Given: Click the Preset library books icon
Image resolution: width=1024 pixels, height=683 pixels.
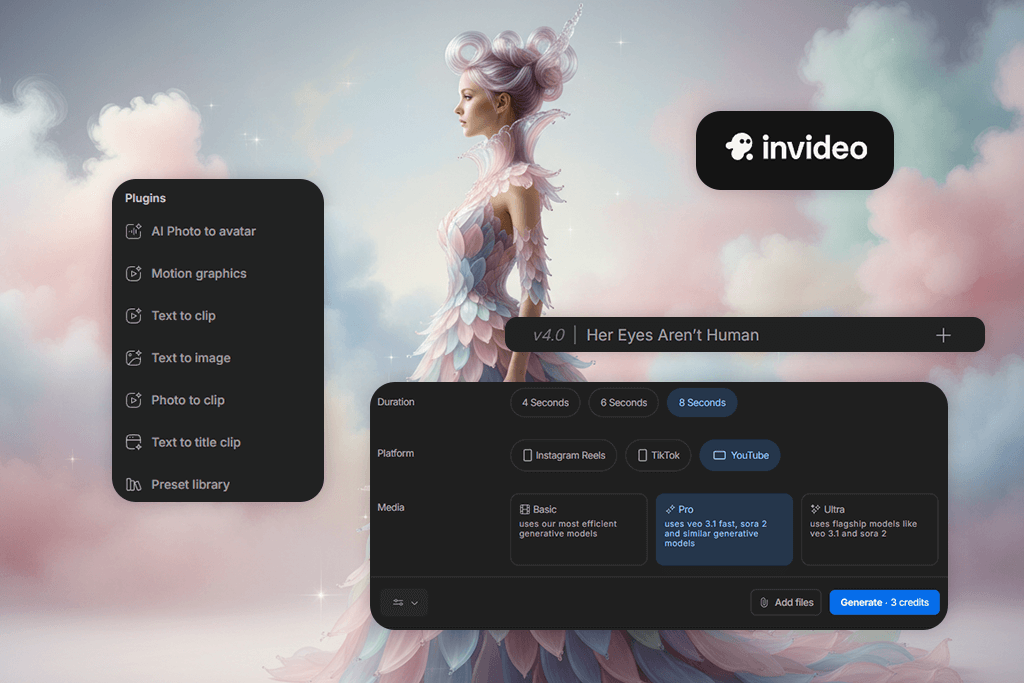Looking at the screenshot, I should [x=133, y=484].
